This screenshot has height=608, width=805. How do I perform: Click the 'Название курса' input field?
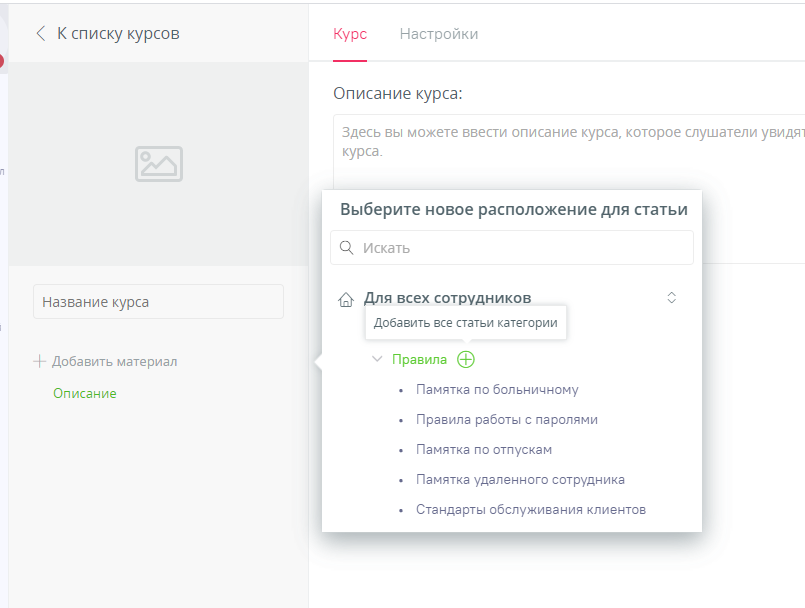pos(158,301)
